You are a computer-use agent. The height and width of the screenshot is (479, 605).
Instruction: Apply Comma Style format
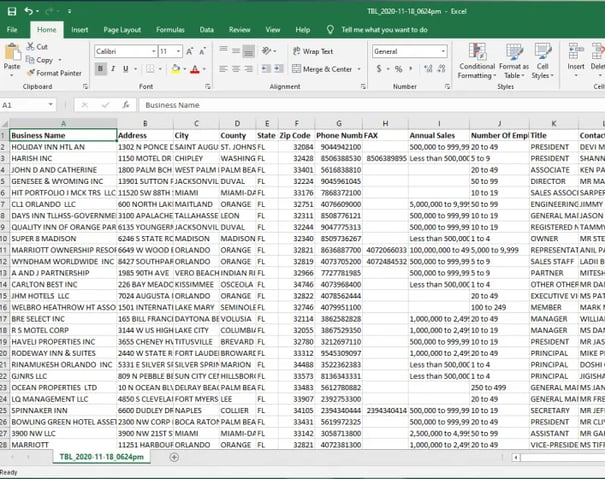[411, 69]
